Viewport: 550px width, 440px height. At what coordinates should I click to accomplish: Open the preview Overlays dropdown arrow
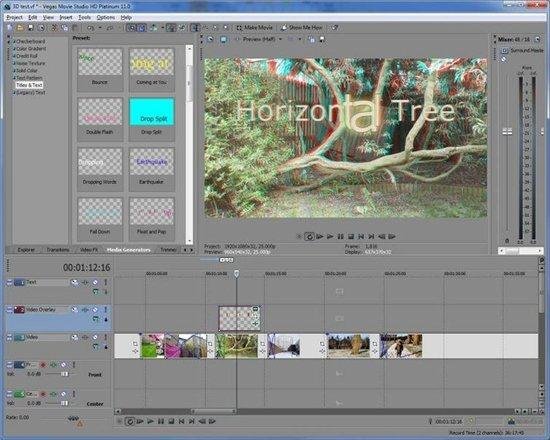(300, 39)
